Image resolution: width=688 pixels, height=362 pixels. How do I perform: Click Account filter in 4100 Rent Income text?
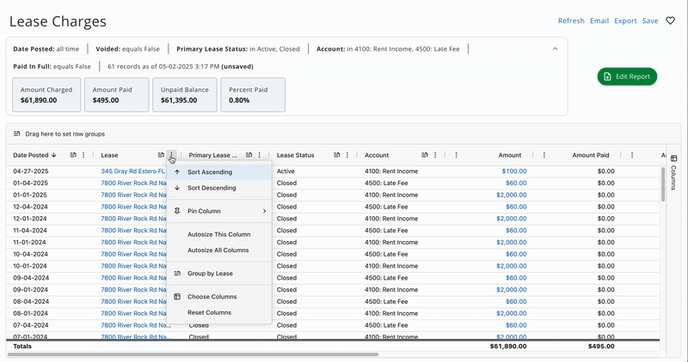(388, 49)
